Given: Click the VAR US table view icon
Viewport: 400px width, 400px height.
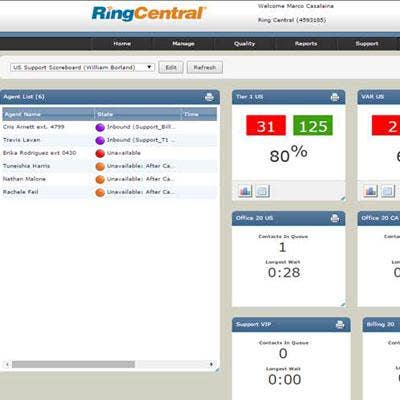Looking at the screenshot, I should point(388,191).
